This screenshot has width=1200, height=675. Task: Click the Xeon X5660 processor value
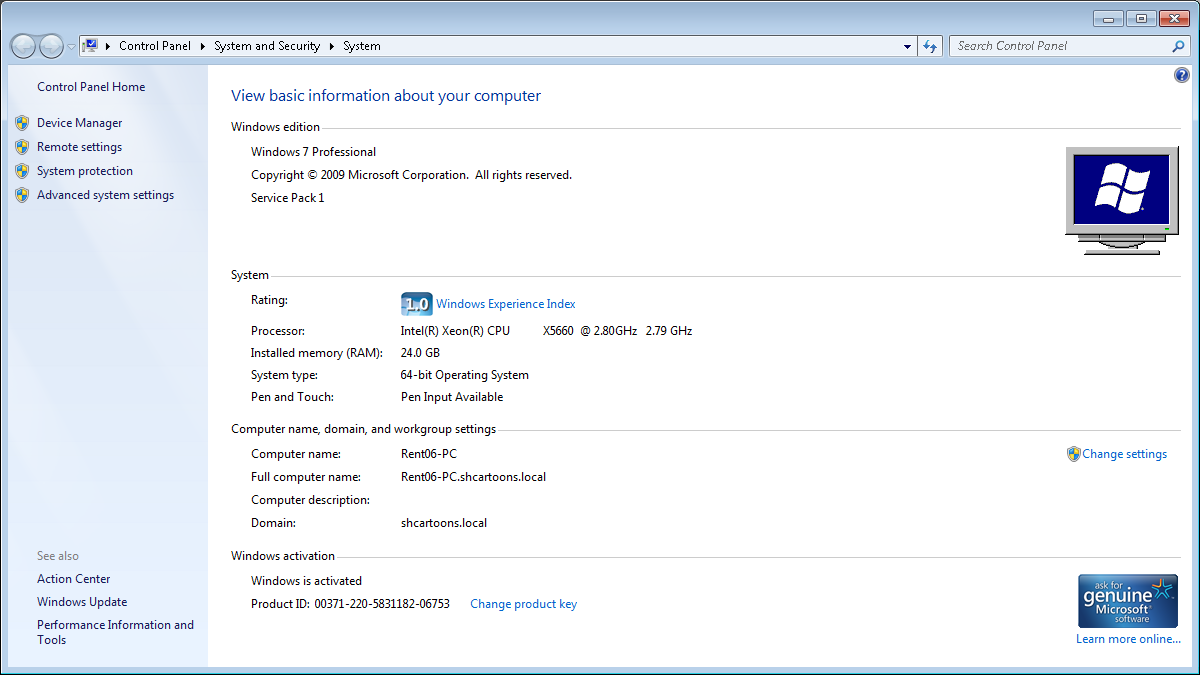click(546, 331)
